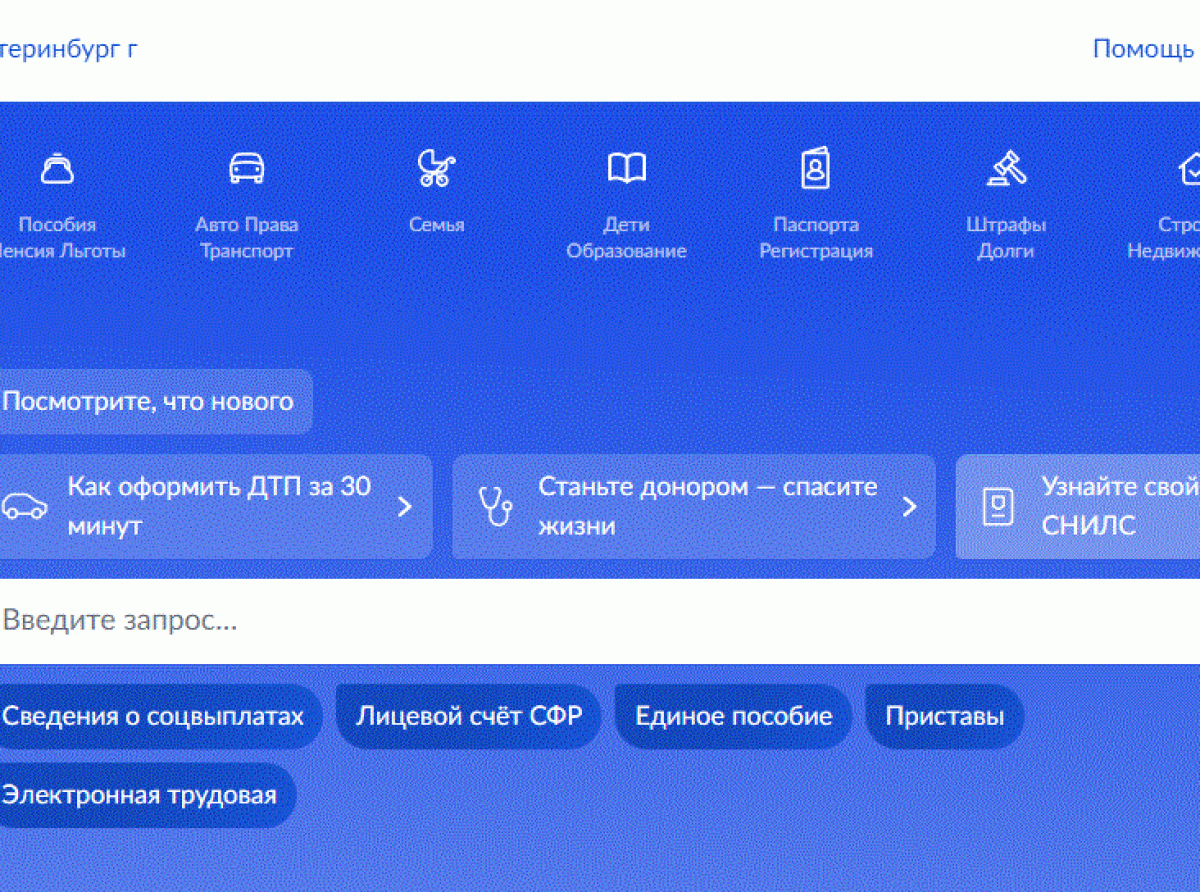1200x892 pixels.
Task: Select the Авто Права Транспорт car icon
Action: pyautogui.click(x=246, y=167)
